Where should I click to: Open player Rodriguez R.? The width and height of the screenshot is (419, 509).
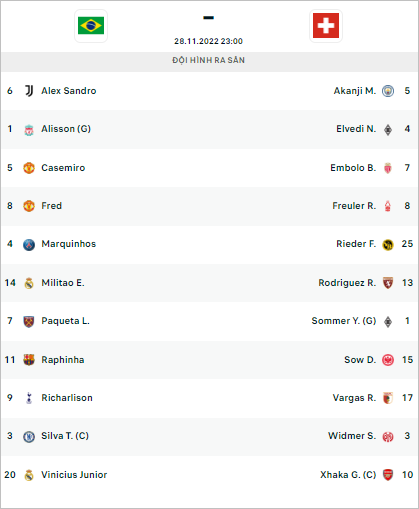point(347,283)
